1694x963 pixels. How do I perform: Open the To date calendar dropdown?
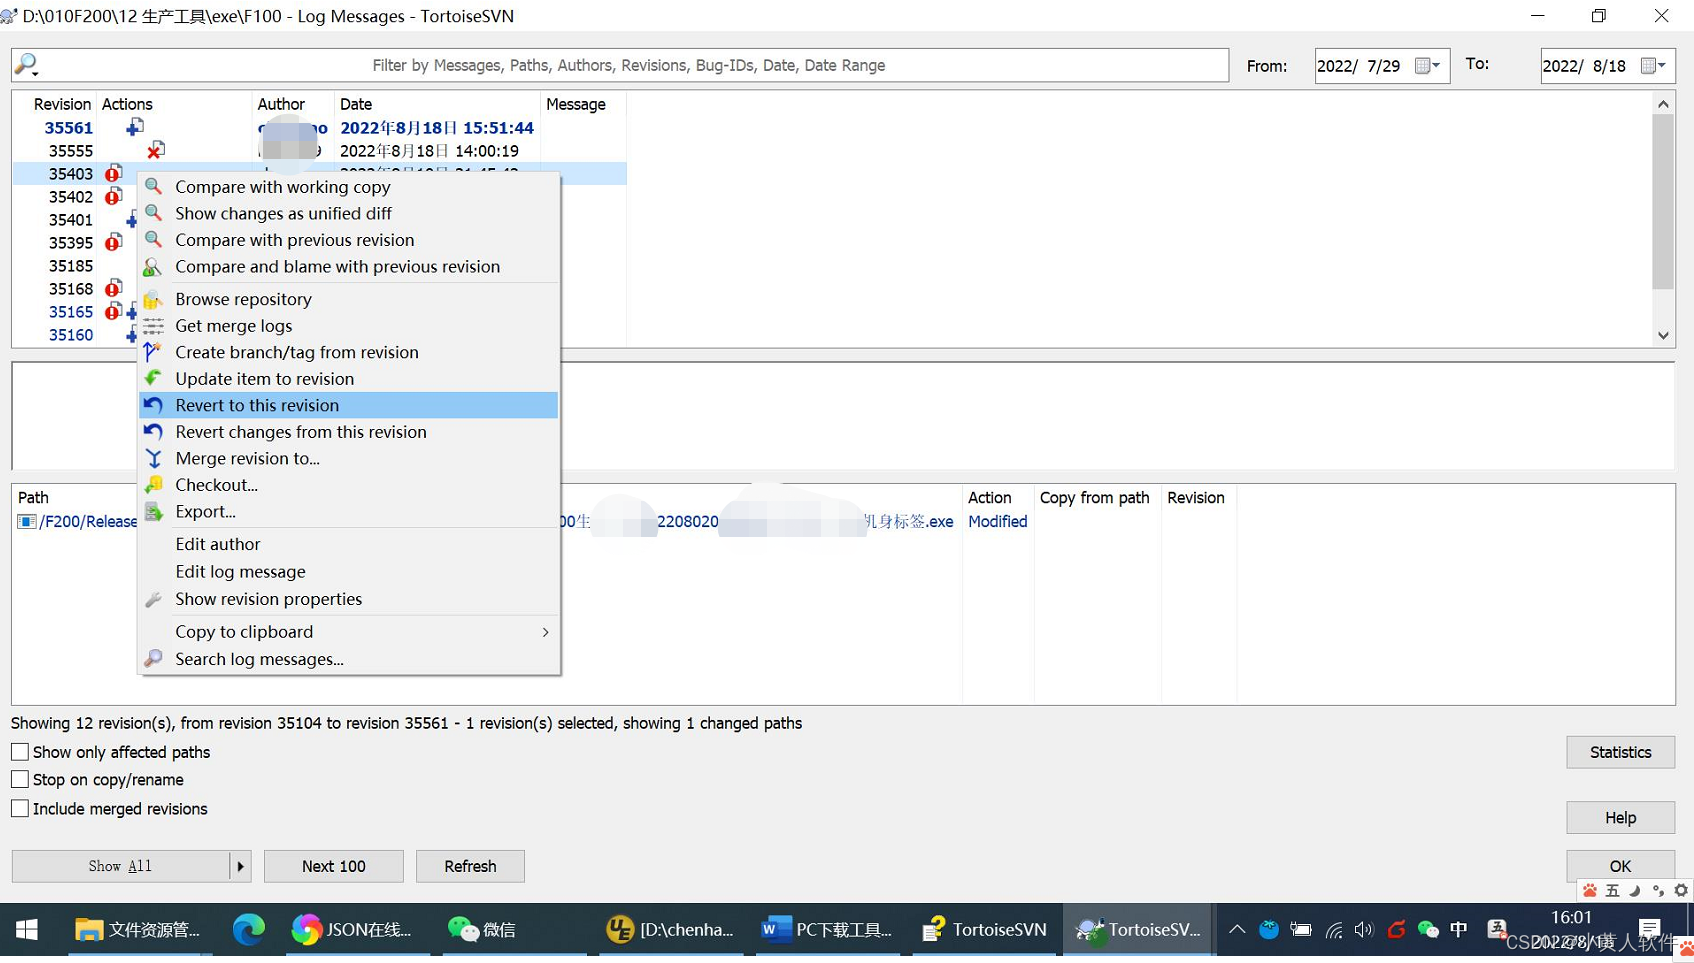pyautogui.click(x=1654, y=66)
